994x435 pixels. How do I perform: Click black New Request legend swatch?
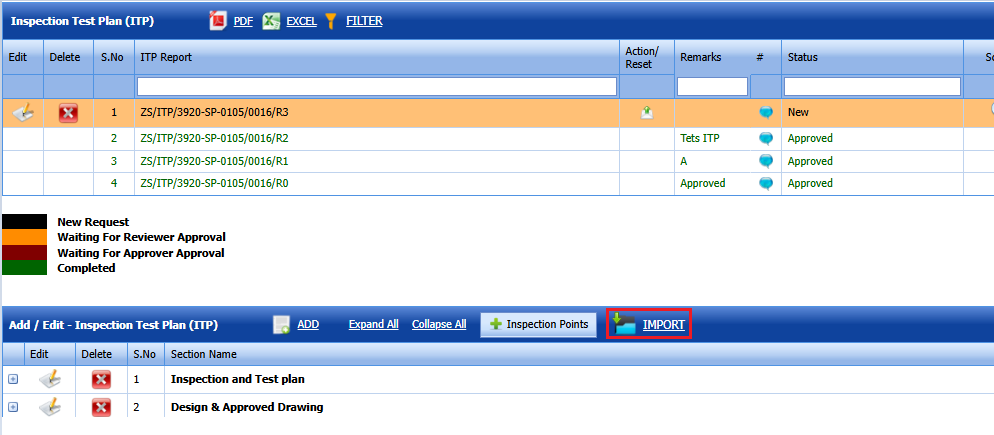click(x=24, y=222)
